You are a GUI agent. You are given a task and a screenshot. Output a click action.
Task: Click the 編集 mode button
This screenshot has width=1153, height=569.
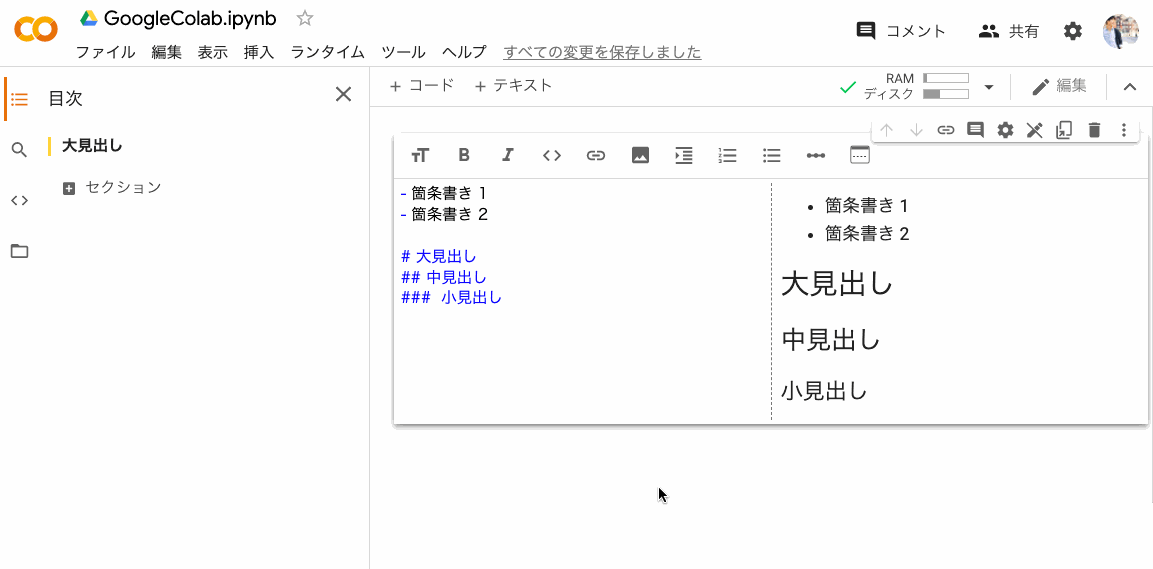click(x=1059, y=87)
